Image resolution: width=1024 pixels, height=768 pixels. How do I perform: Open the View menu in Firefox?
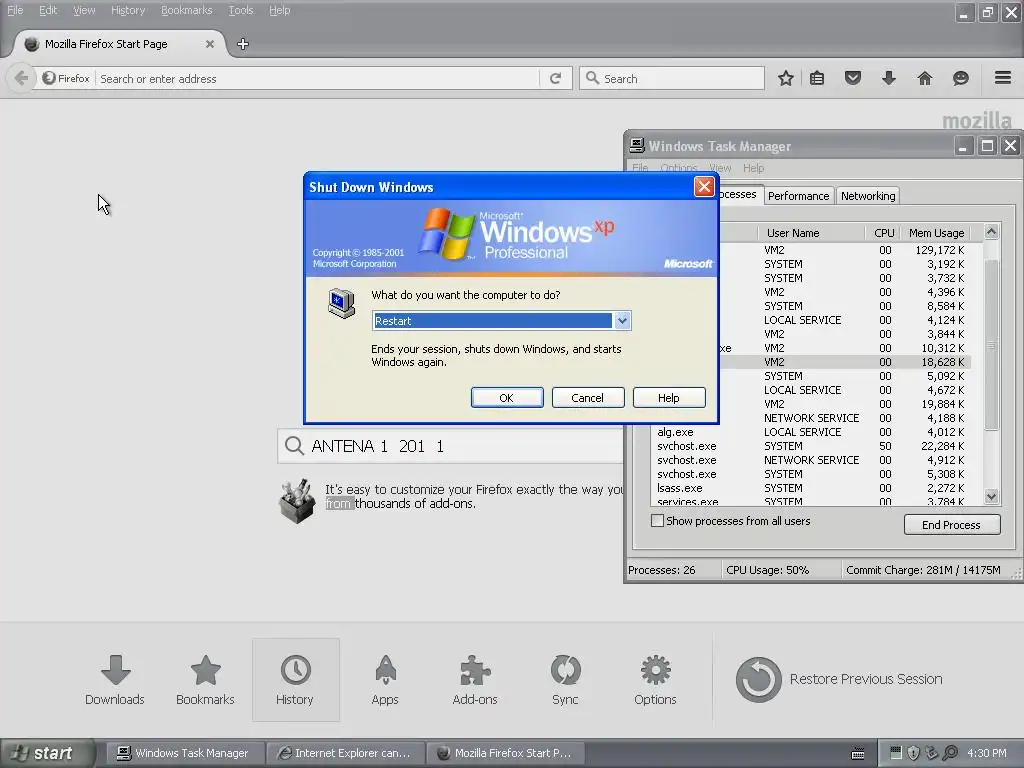84,10
